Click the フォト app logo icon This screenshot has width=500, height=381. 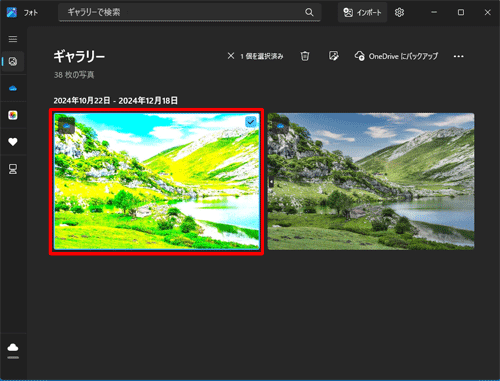[12, 13]
